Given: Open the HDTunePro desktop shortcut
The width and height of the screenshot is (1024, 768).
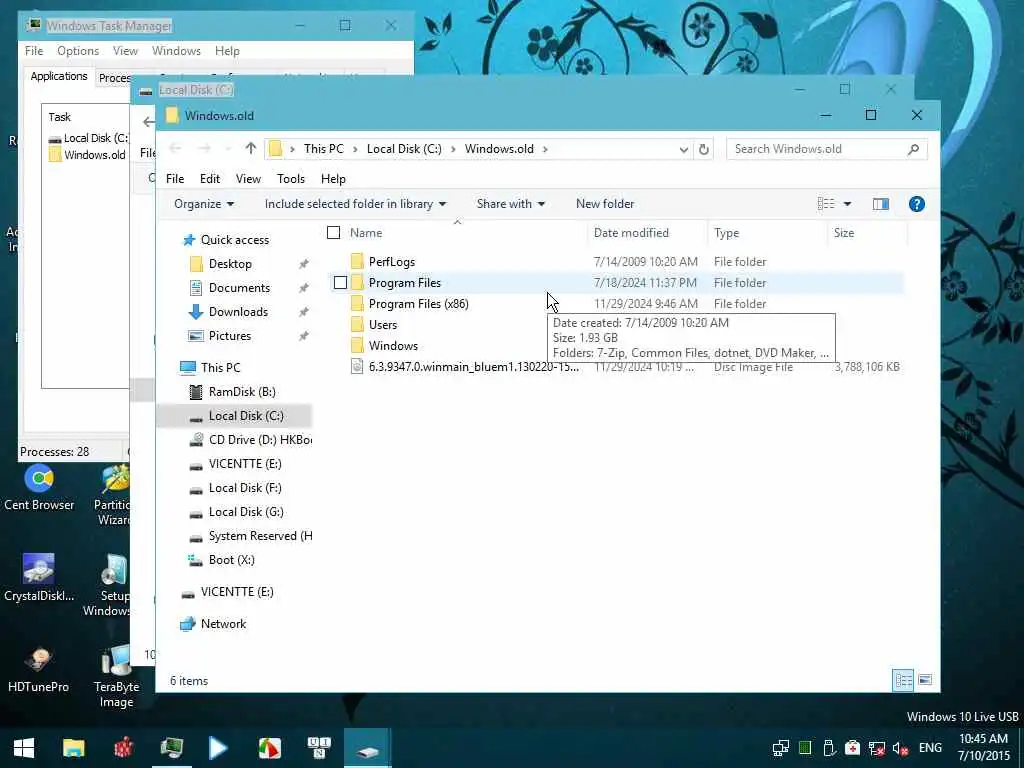Looking at the screenshot, I should pyautogui.click(x=39, y=670).
